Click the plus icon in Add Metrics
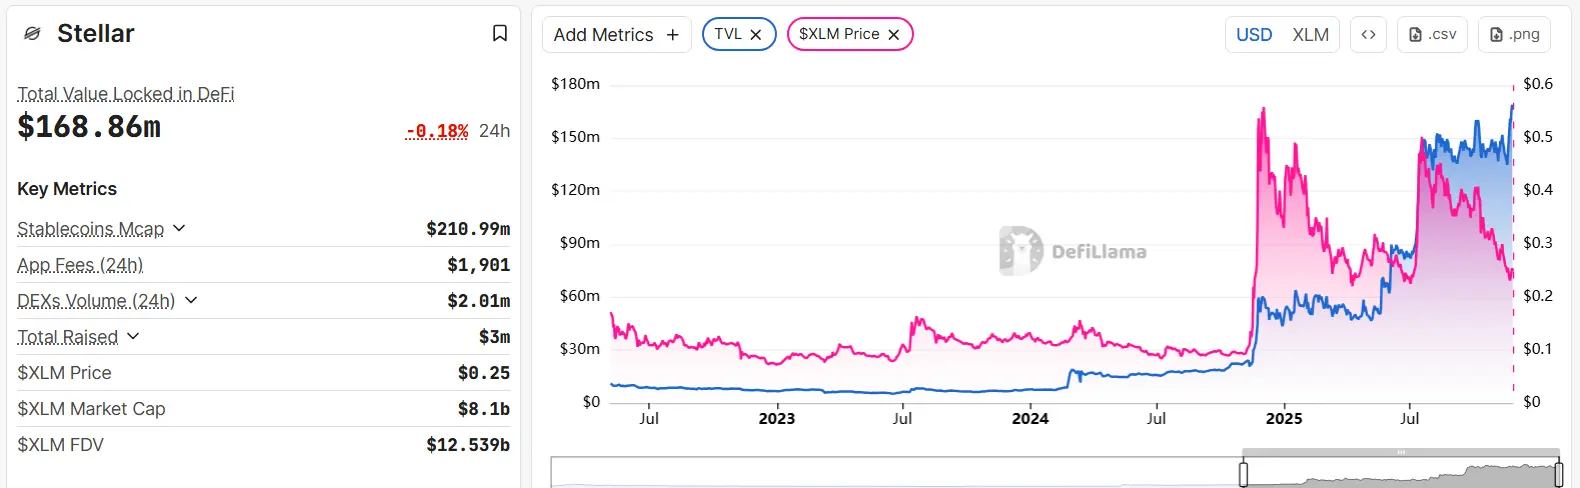Viewport: 1580px width, 488px height. [673, 35]
